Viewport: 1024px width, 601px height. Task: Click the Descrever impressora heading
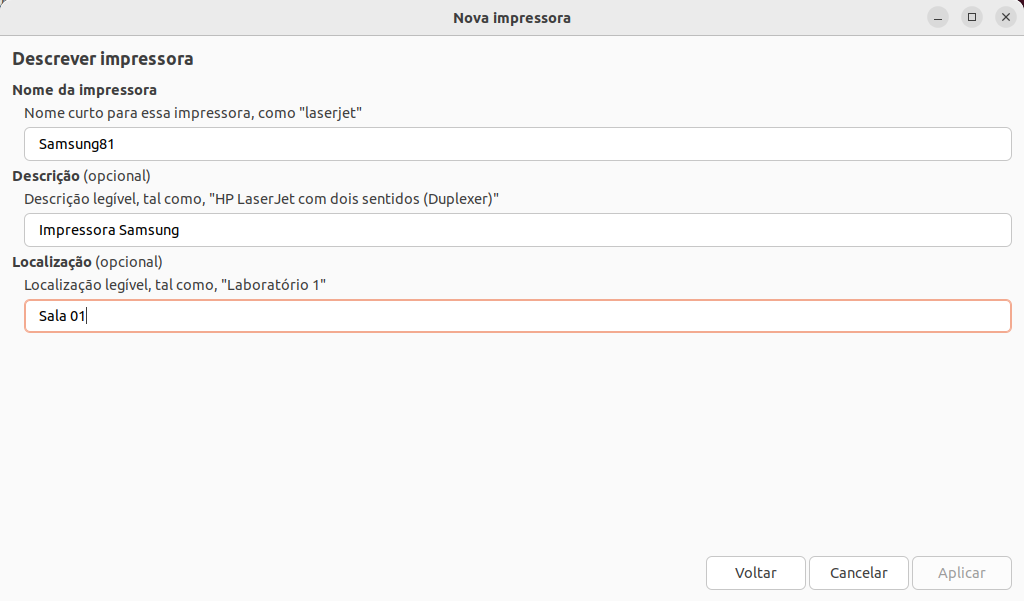tap(102, 59)
